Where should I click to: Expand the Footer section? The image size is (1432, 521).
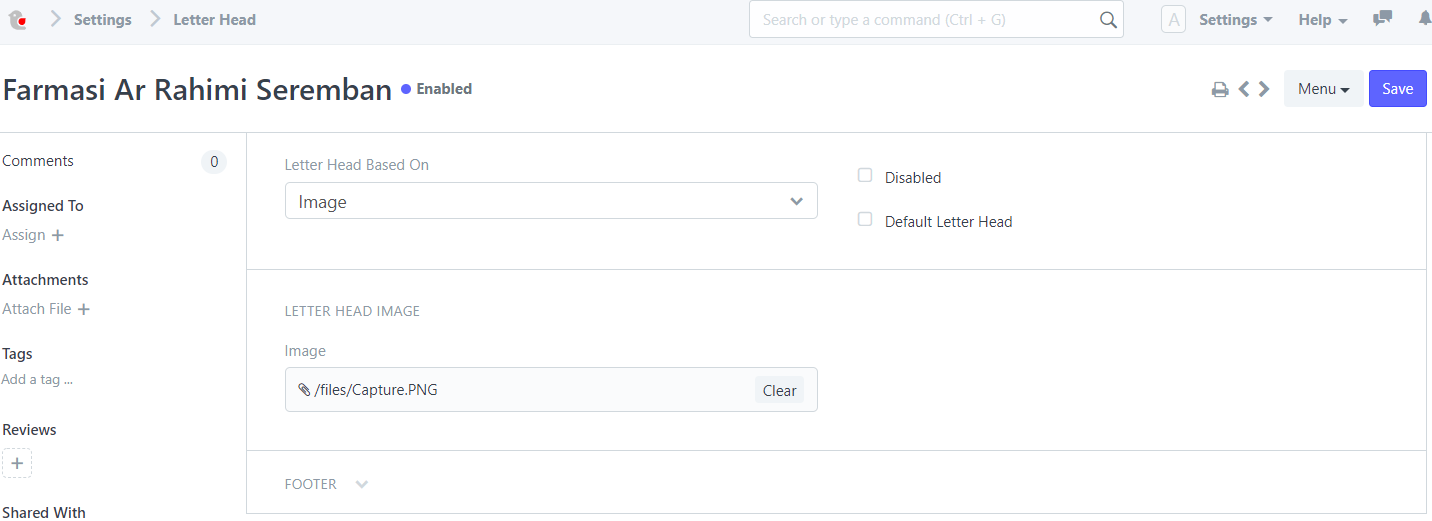327,484
